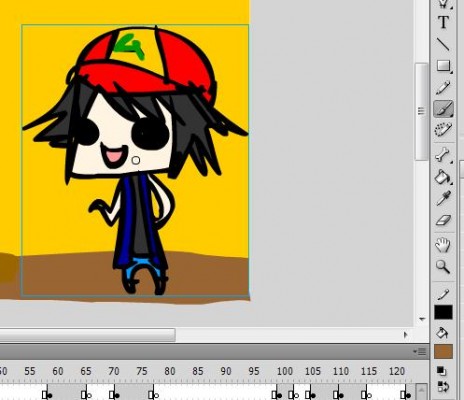464x400 pixels.
Task: Click the timeline scroll up arrow
Action: pos(422,389)
